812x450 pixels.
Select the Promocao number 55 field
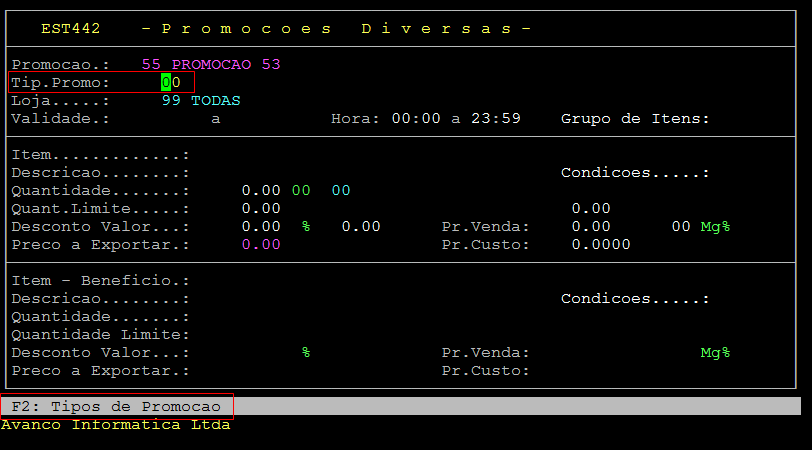click(151, 64)
